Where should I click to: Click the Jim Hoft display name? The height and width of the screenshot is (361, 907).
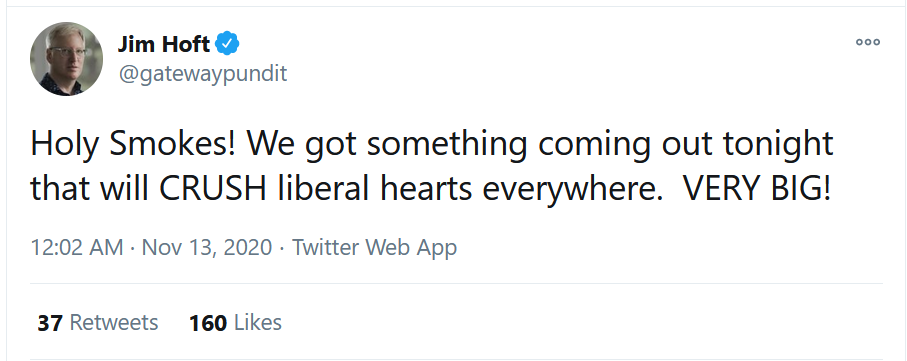click(x=164, y=43)
